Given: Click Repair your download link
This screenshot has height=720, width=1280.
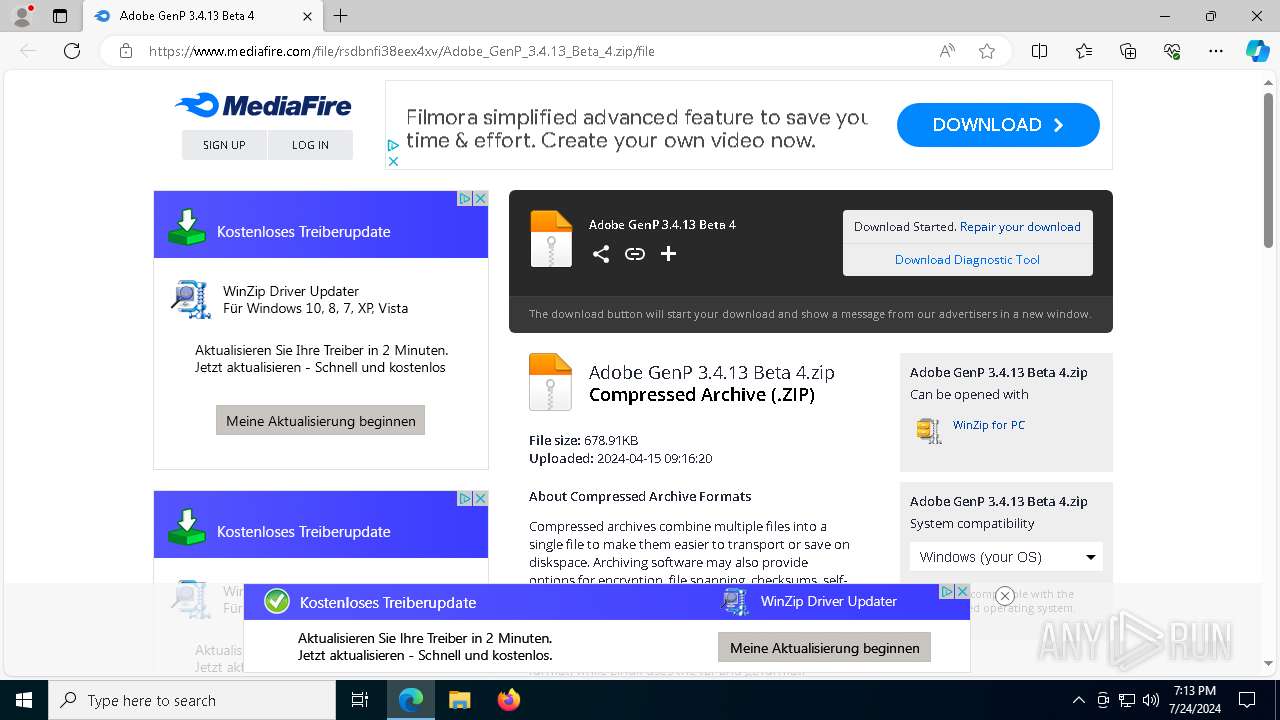Looking at the screenshot, I should point(1020,227).
